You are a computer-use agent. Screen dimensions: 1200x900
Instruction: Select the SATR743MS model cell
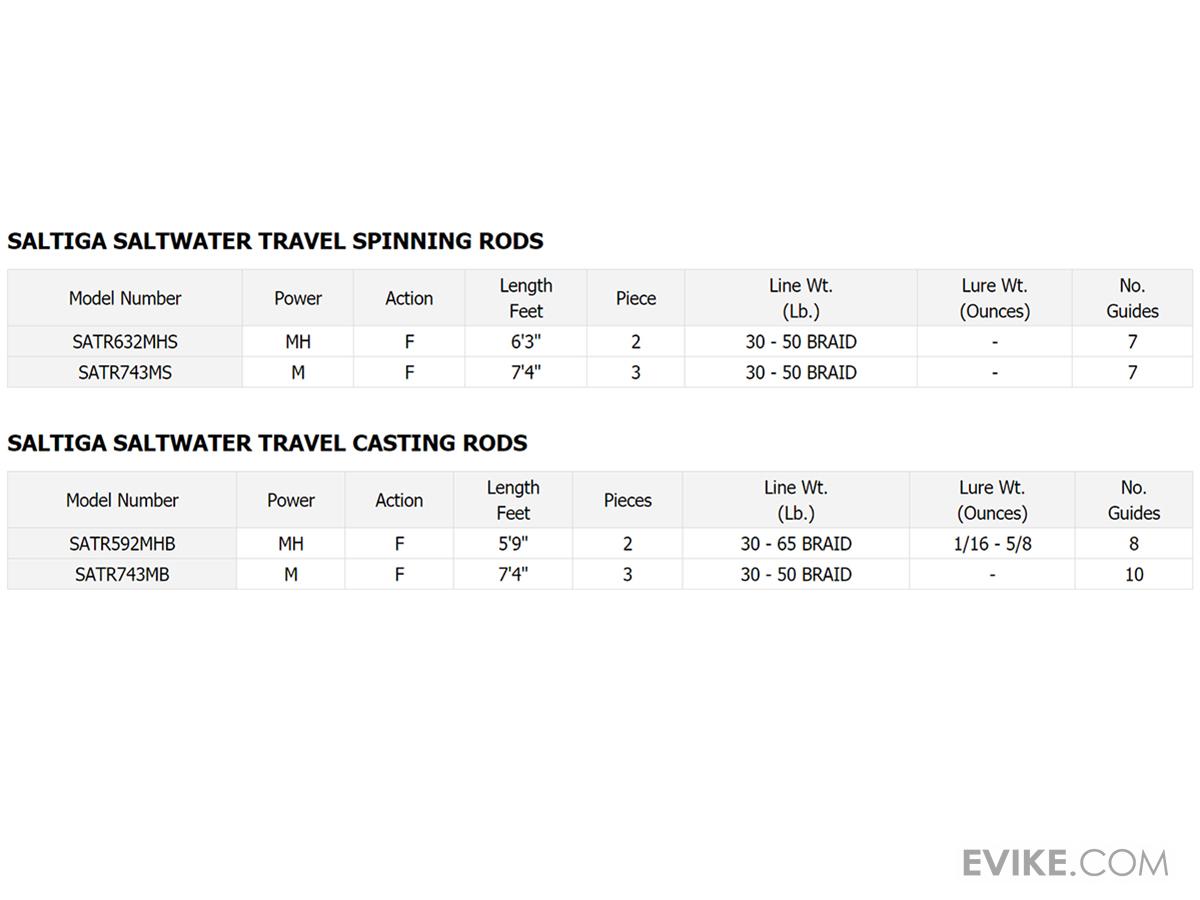point(125,373)
